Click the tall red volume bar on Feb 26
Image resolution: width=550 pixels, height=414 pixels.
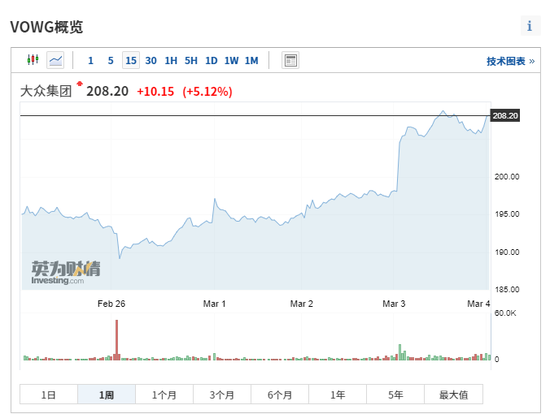117,340
